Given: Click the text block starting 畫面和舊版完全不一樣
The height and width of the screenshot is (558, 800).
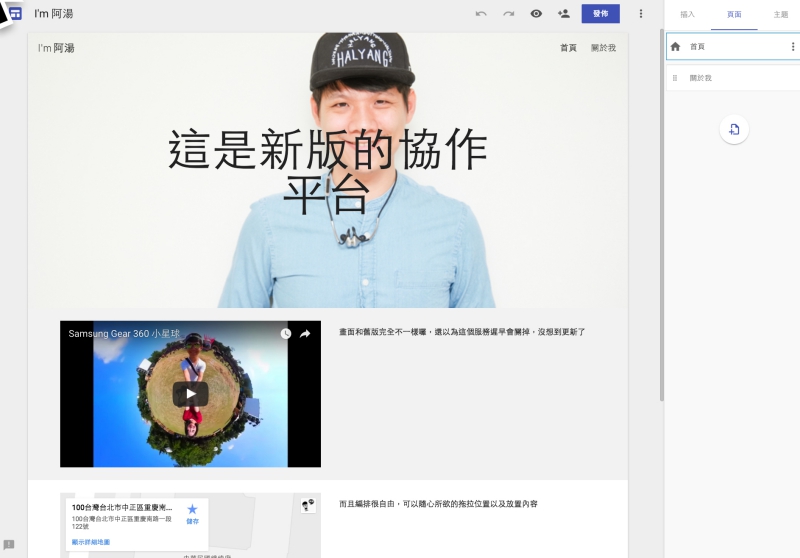Looking at the screenshot, I should (462, 332).
